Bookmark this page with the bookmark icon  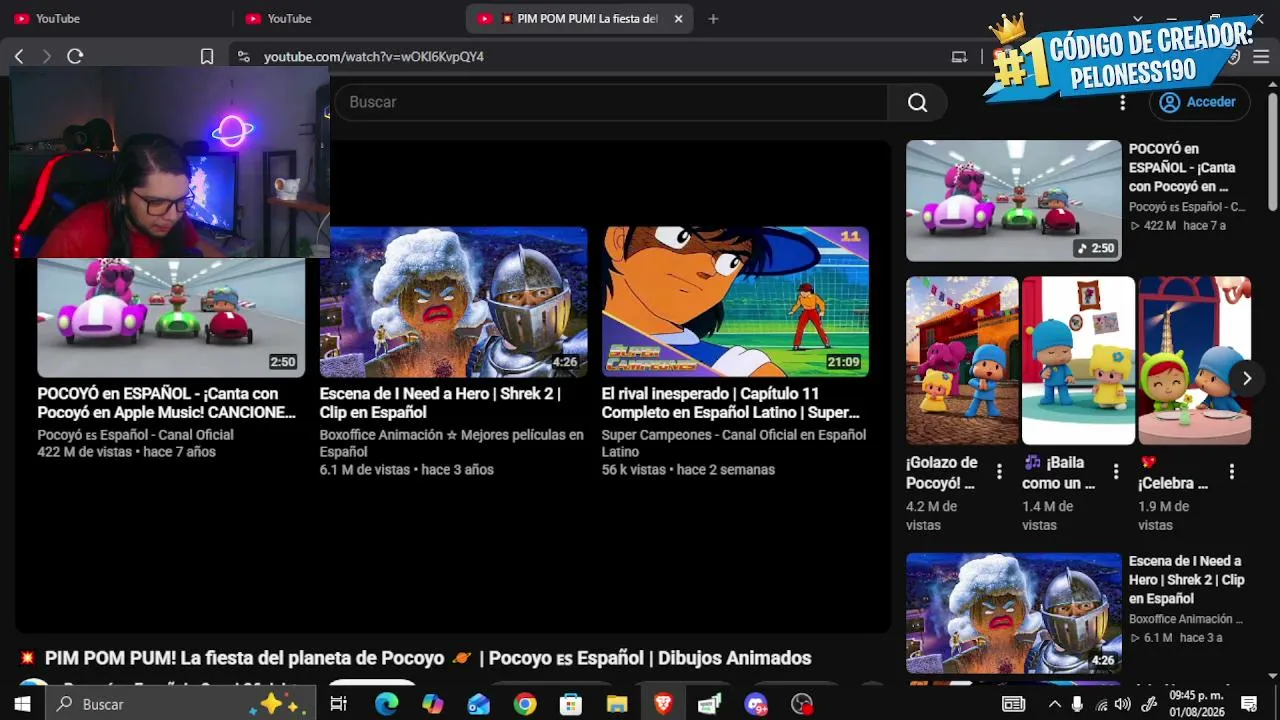coord(207,57)
